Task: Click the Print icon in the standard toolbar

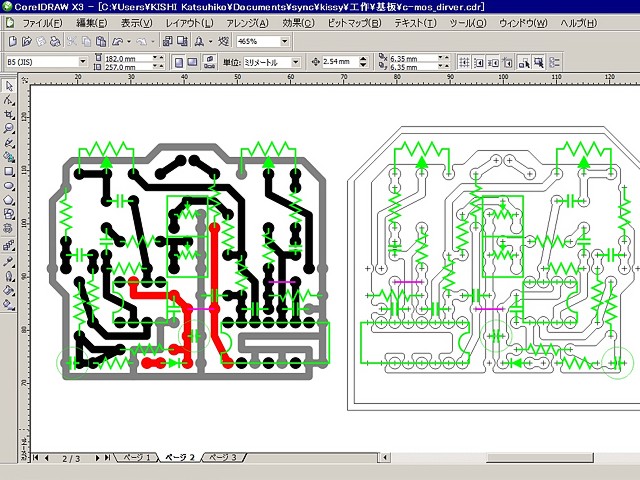Action: point(55,41)
